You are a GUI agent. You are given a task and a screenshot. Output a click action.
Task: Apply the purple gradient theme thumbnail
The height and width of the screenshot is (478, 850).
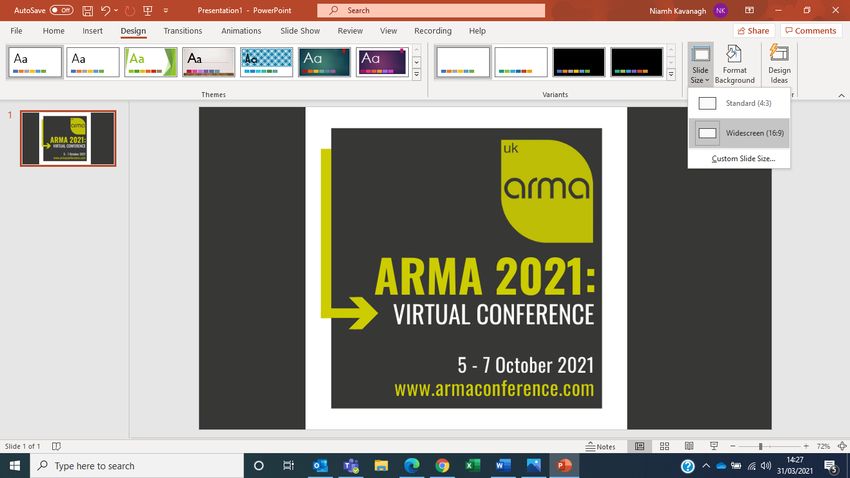tap(382, 62)
